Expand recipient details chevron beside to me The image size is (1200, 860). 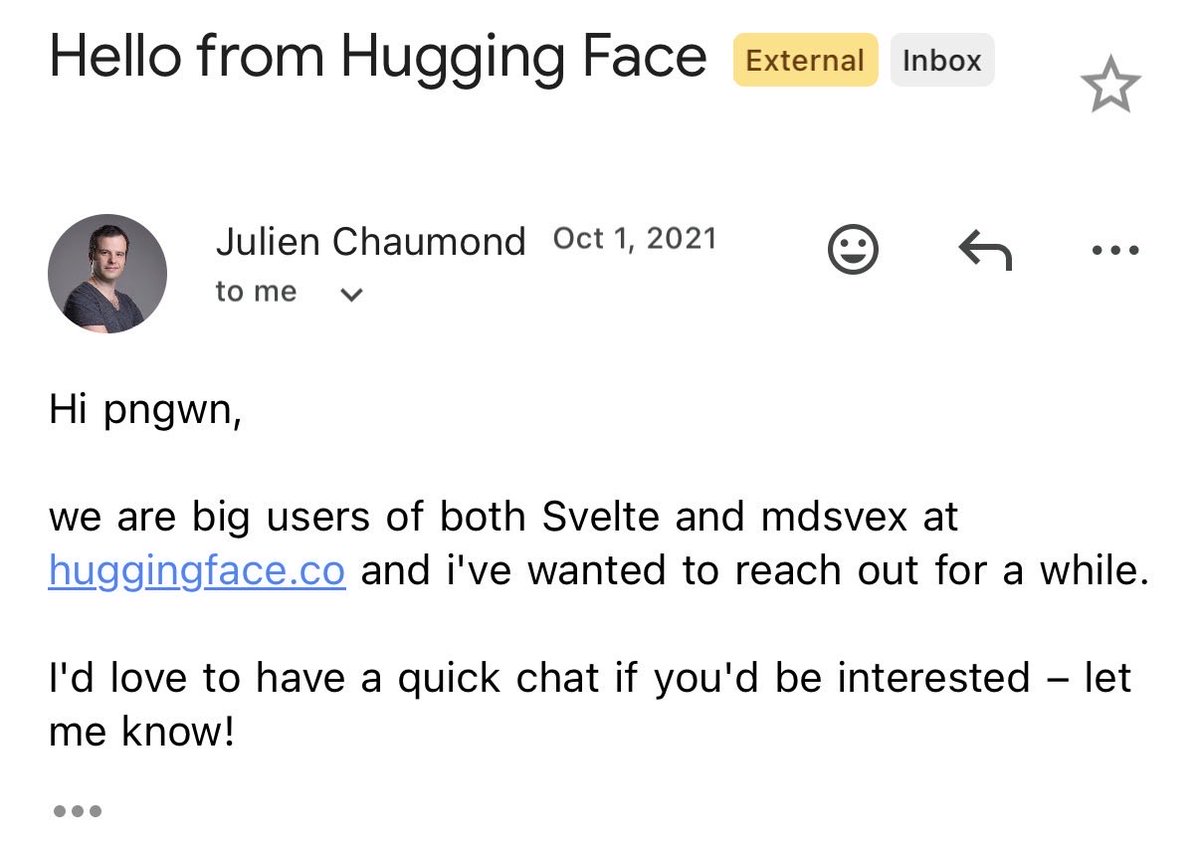(x=351, y=295)
